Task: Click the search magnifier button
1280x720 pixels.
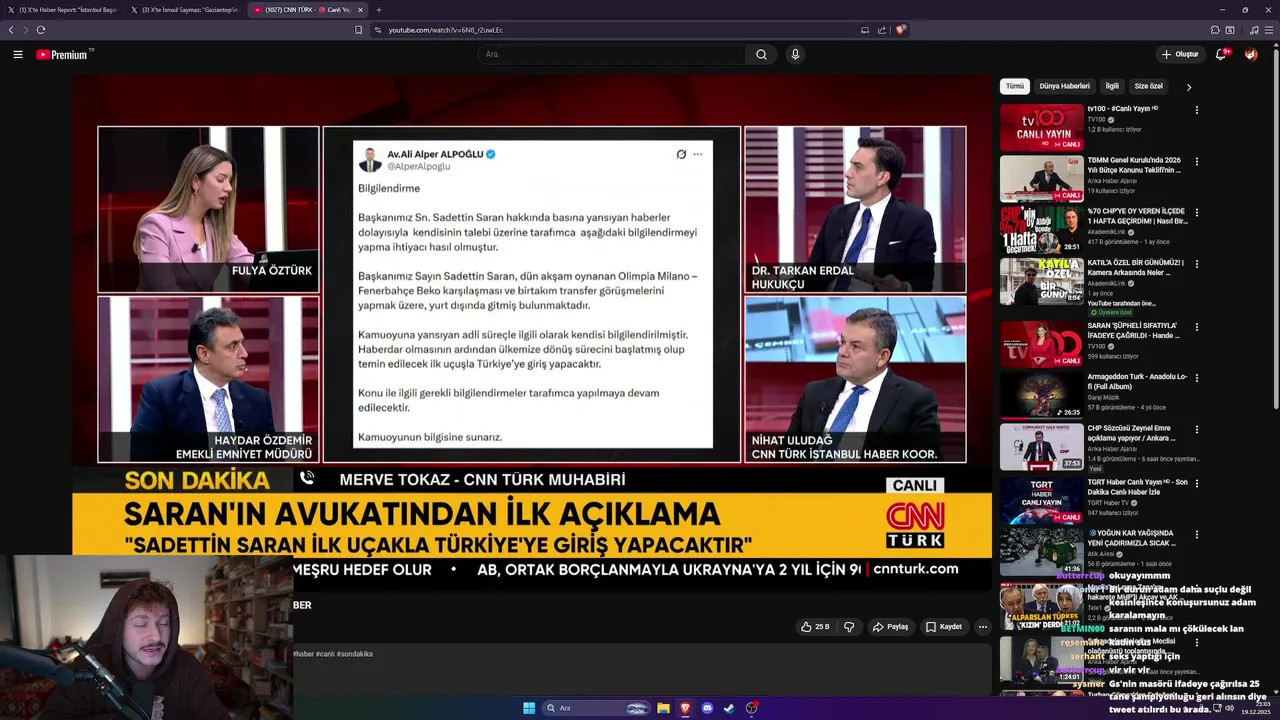Action: pos(761,54)
